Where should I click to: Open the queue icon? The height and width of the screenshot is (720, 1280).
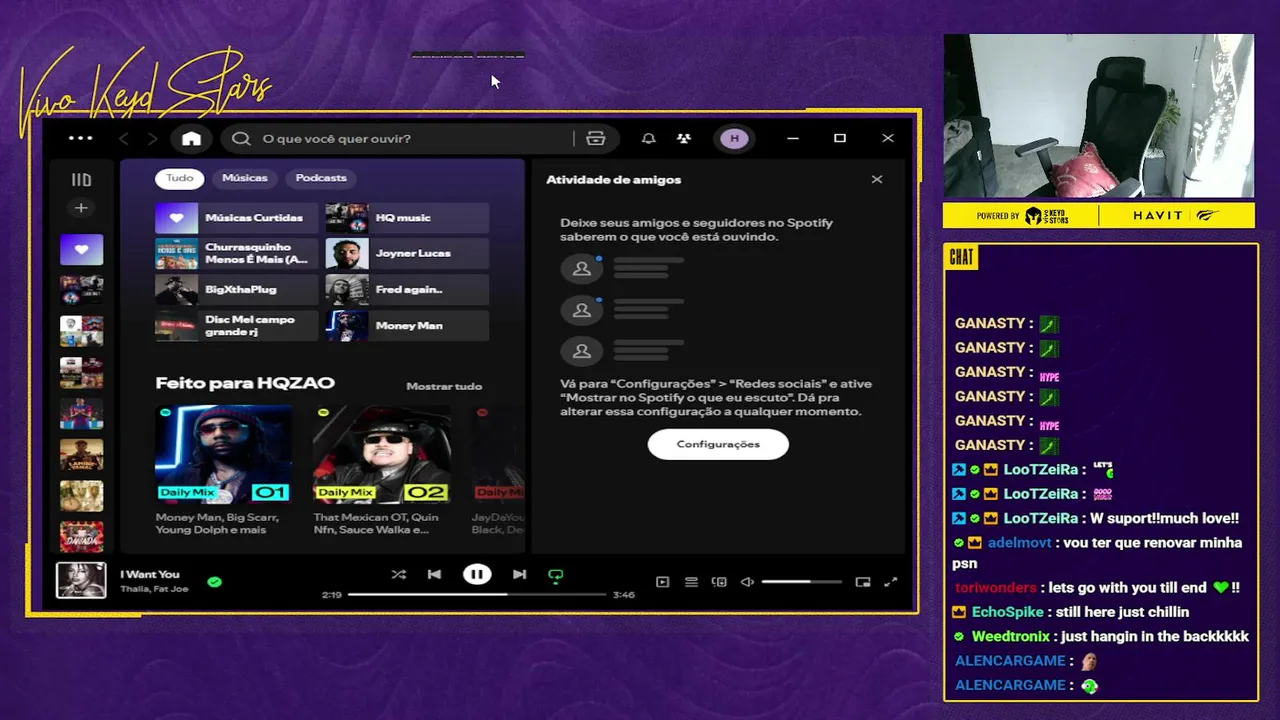point(691,582)
